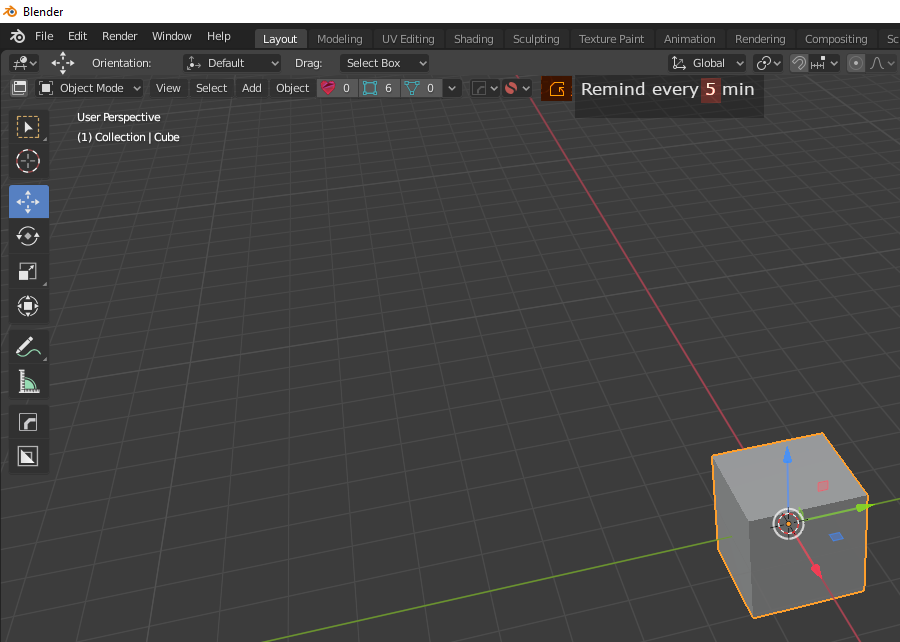The image size is (900, 642).
Task: Toggle proportional editing circle button
Action: 855,63
